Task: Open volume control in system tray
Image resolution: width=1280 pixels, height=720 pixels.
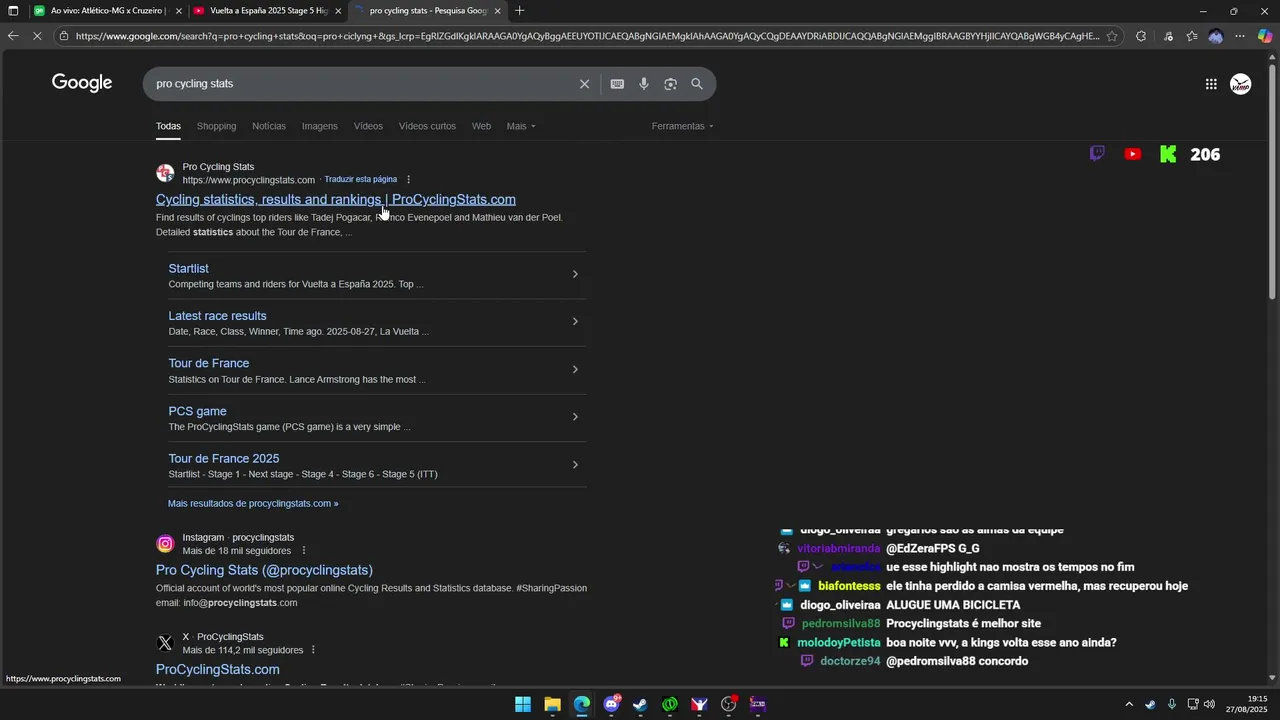Action: tap(1209, 704)
